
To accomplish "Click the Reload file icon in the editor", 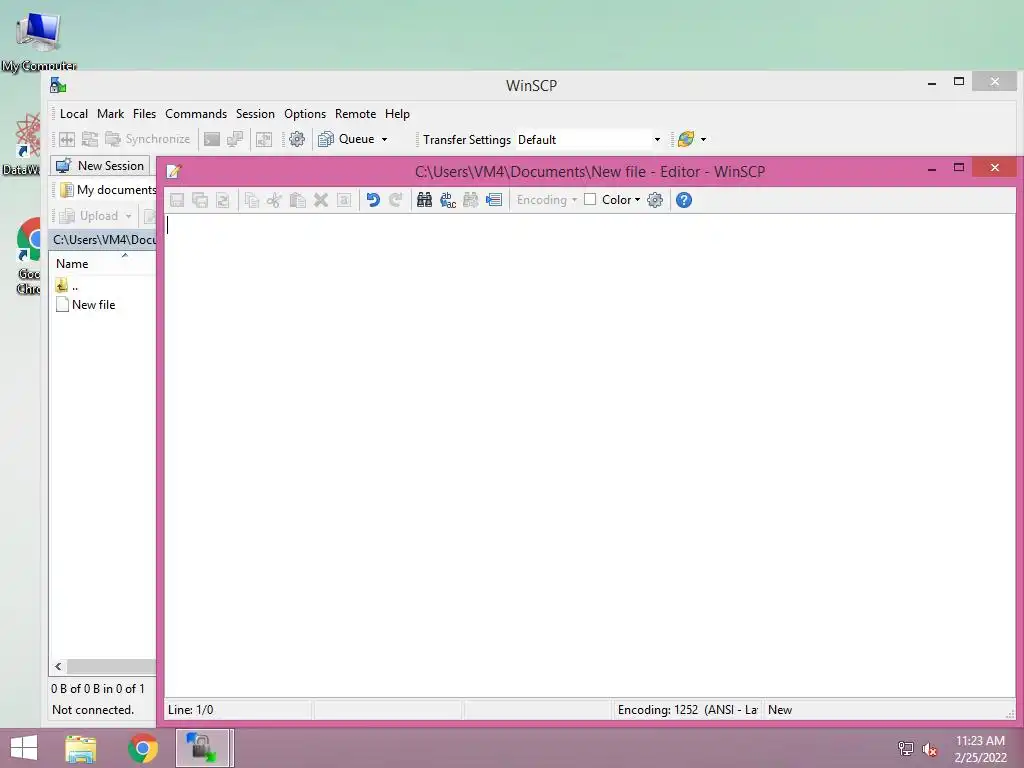I will point(223,200).
